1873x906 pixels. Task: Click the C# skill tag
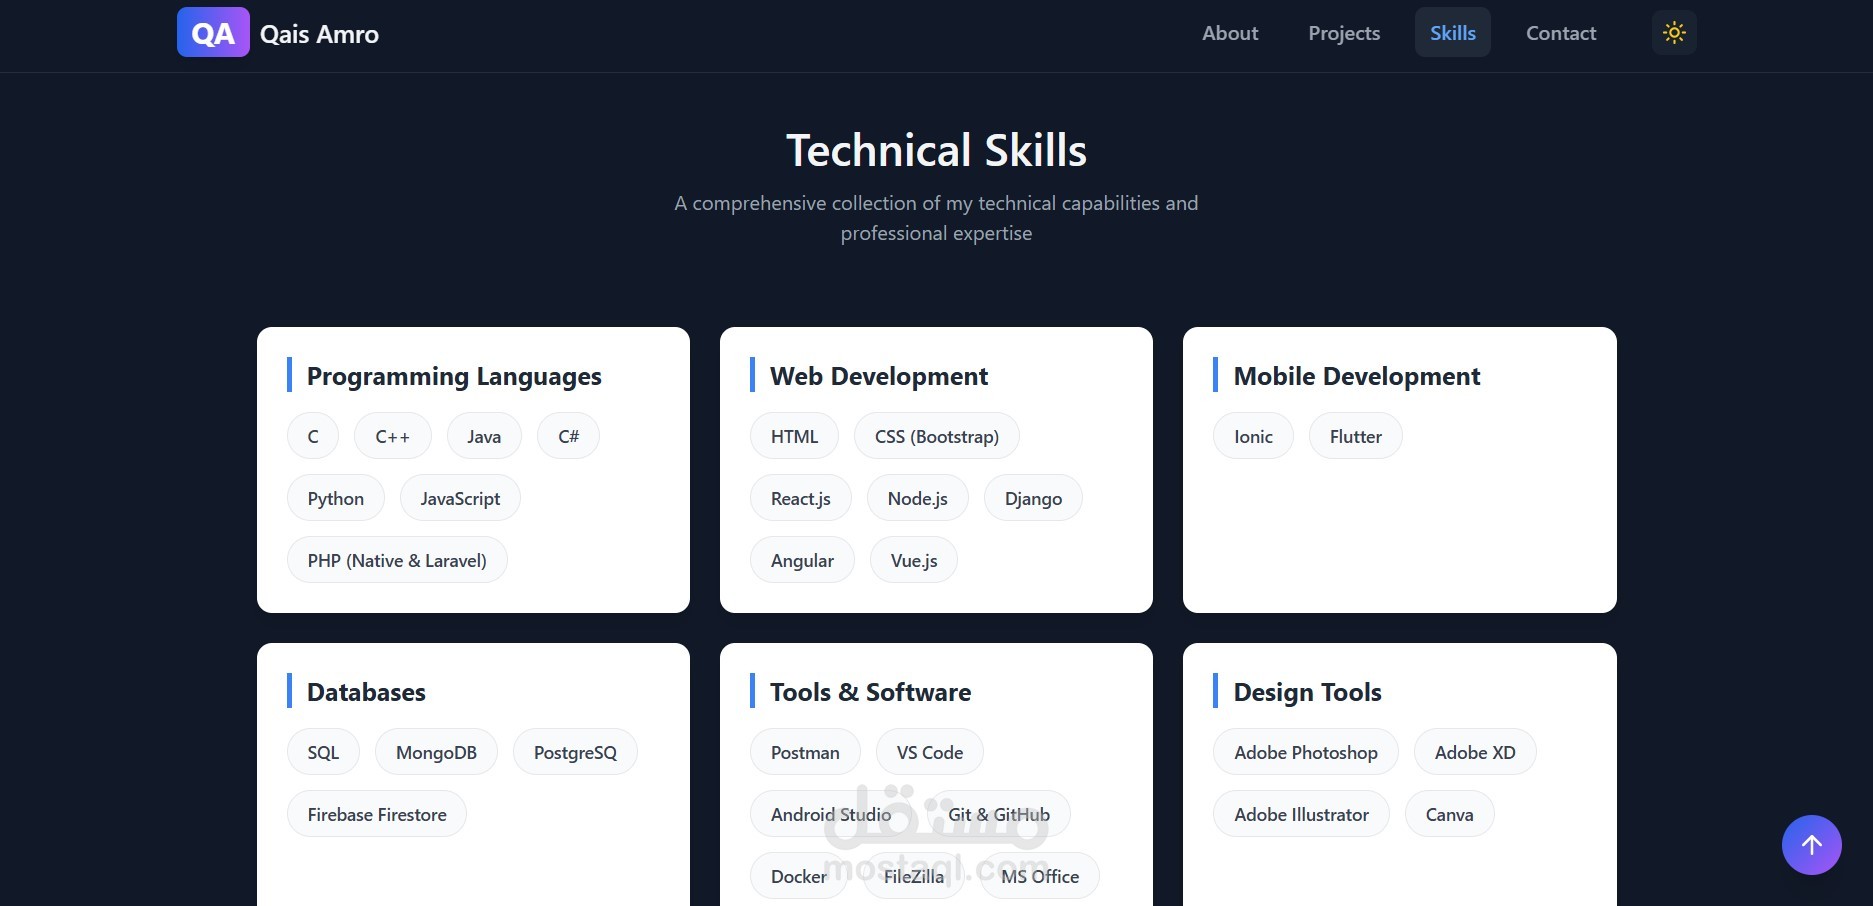pos(568,436)
